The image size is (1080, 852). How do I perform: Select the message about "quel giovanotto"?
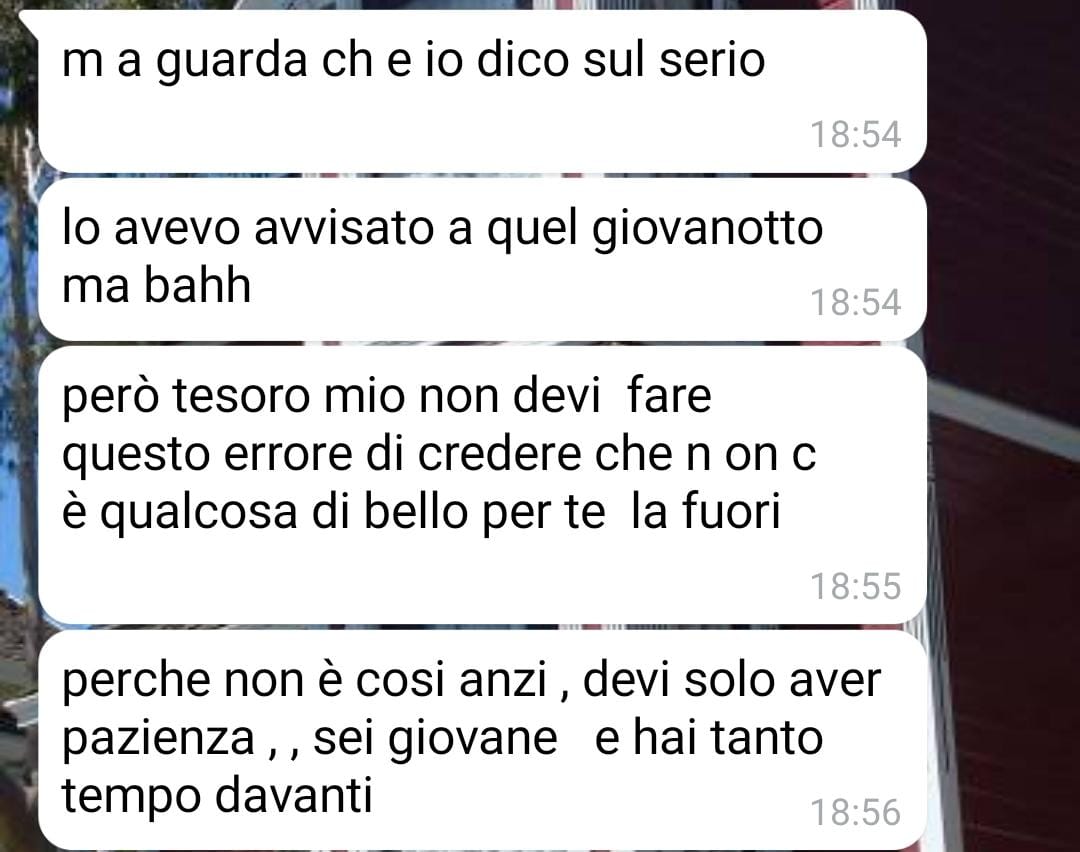click(482, 259)
